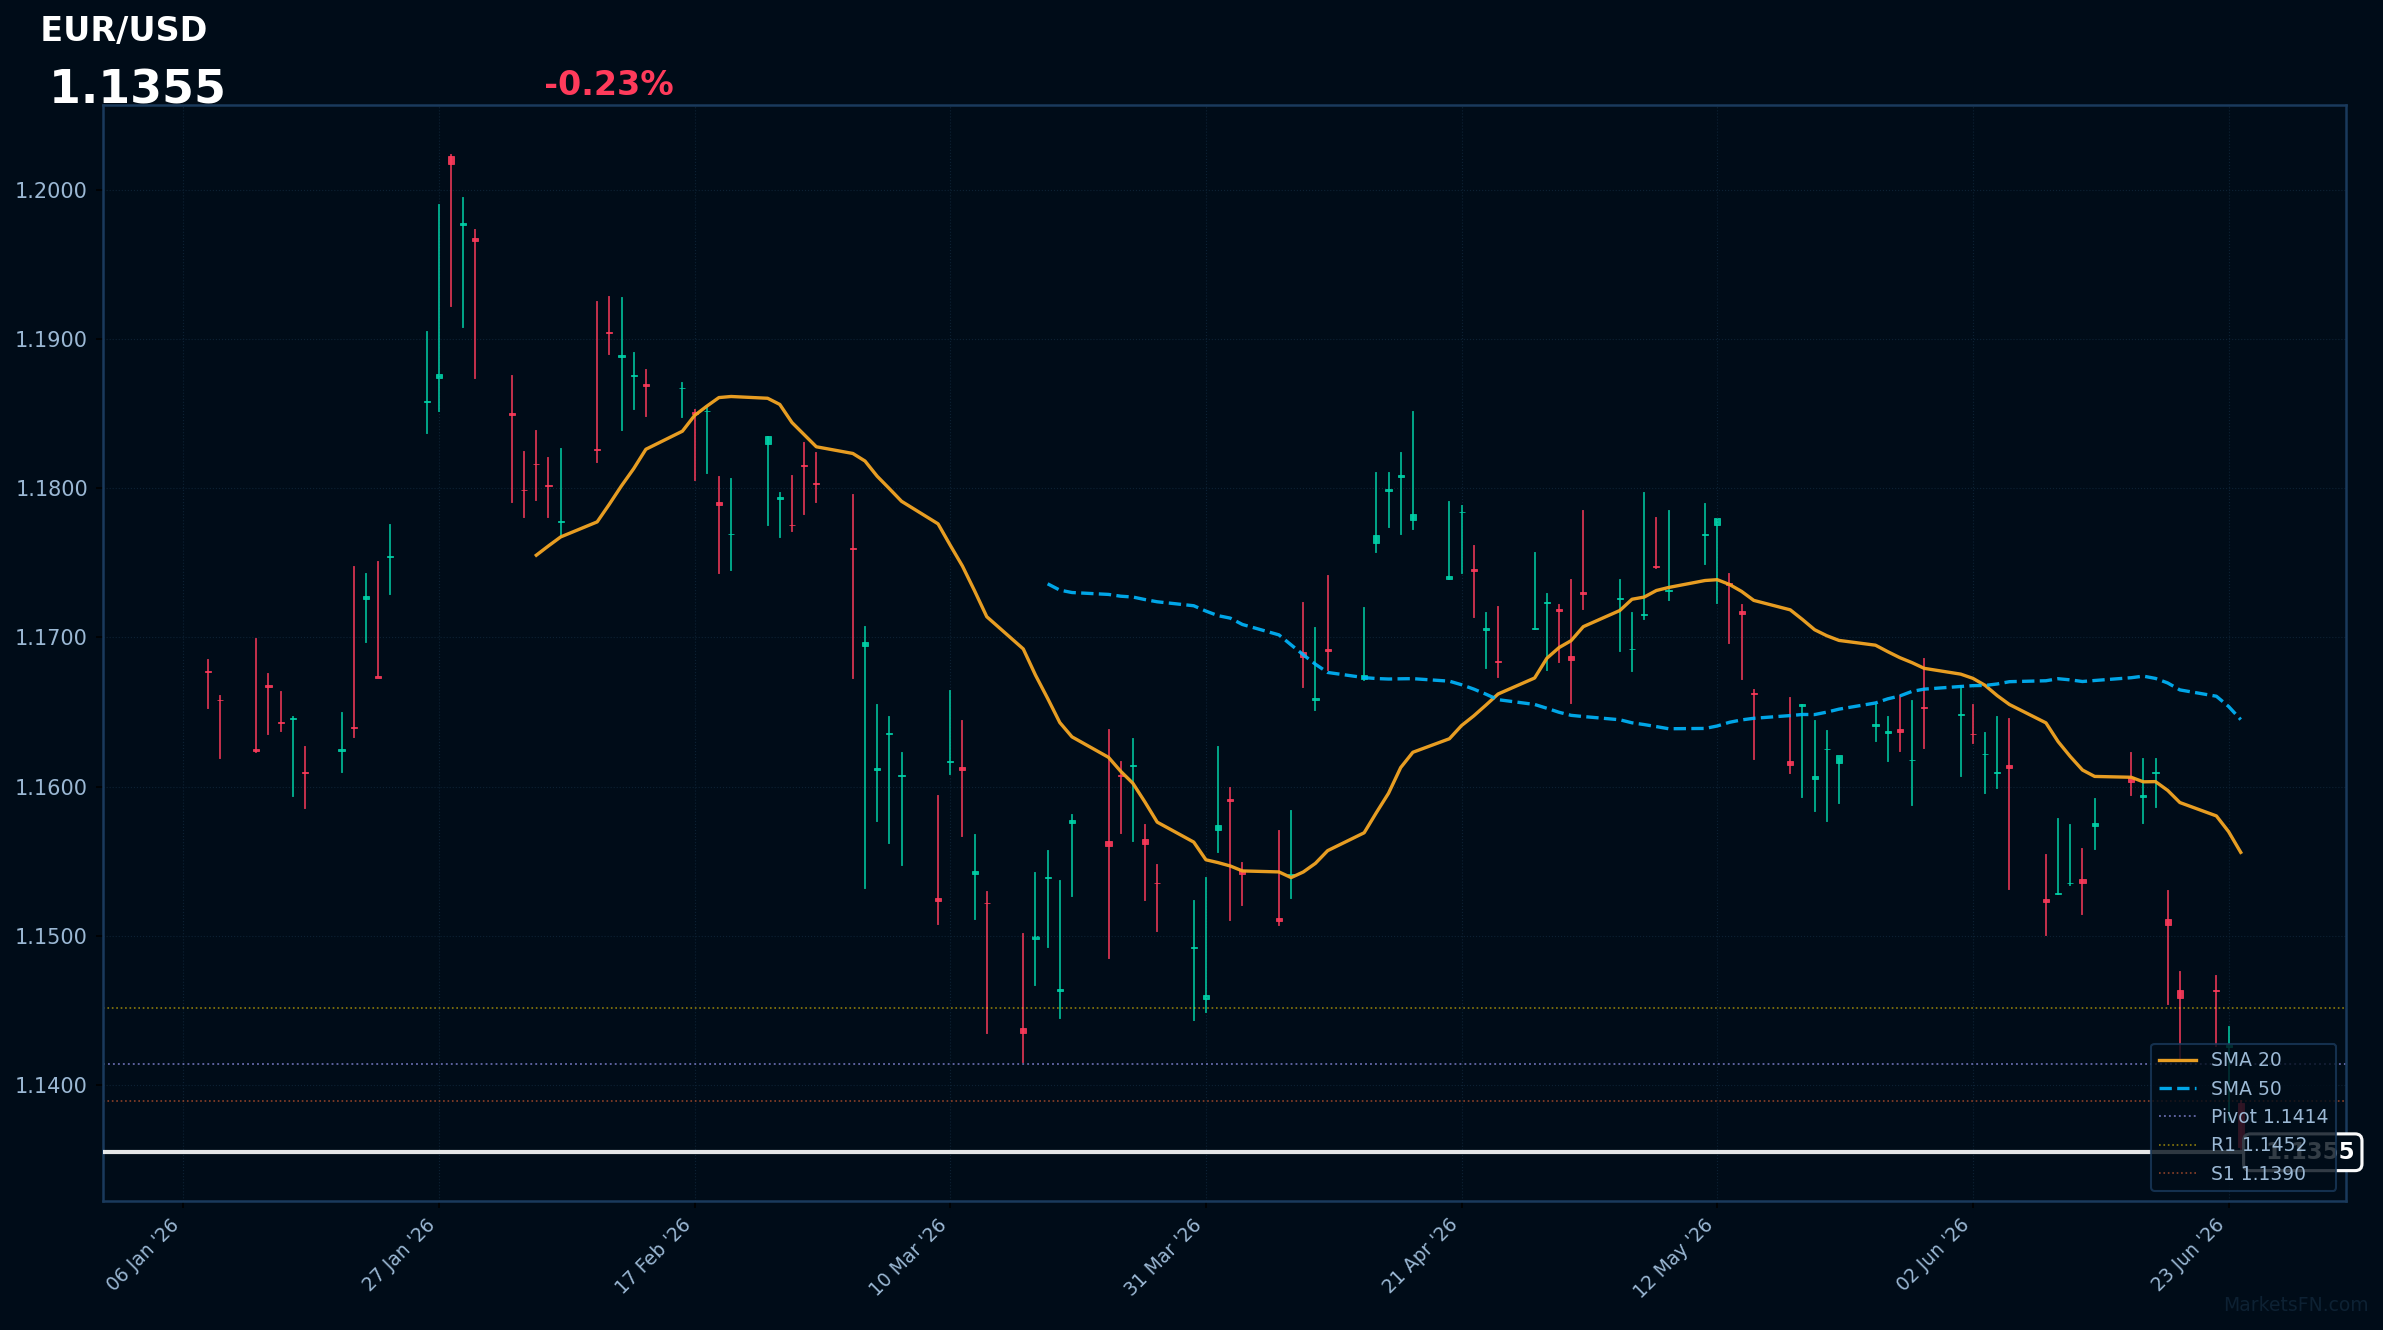The image size is (2383, 1330).
Task: Click the 21 Apr '26 date label
Action: [x=1419, y=1256]
